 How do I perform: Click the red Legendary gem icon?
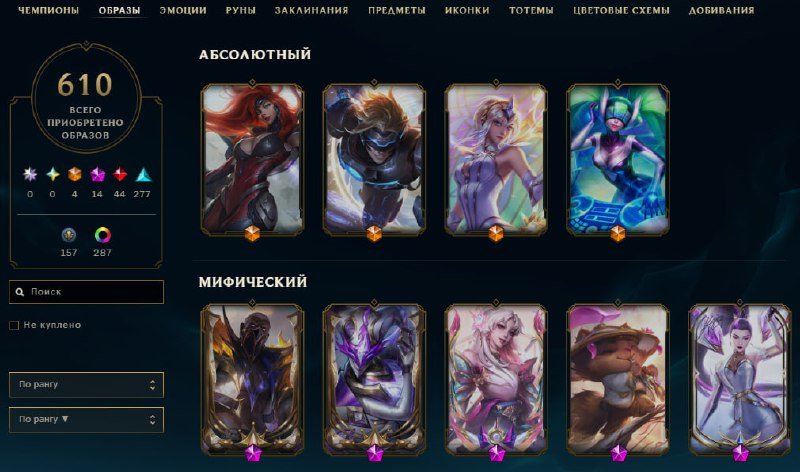pyautogui.click(x=119, y=175)
